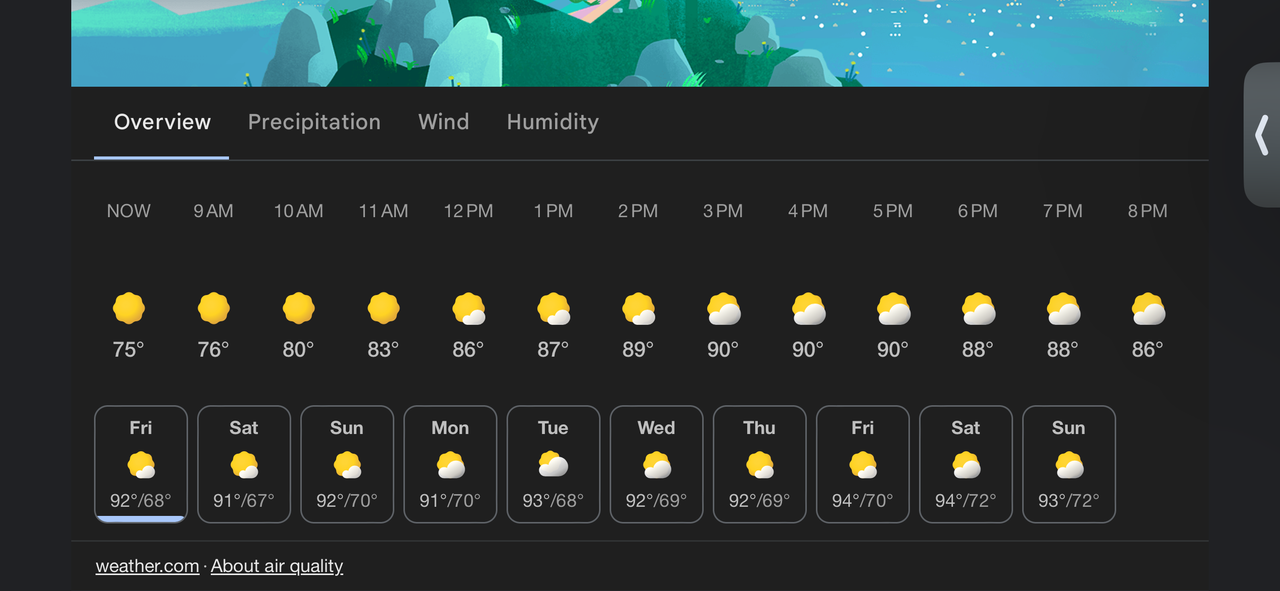Viewport: 1280px width, 591px height.
Task: Click the landscape illustration banner
Action: (x=640, y=43)
